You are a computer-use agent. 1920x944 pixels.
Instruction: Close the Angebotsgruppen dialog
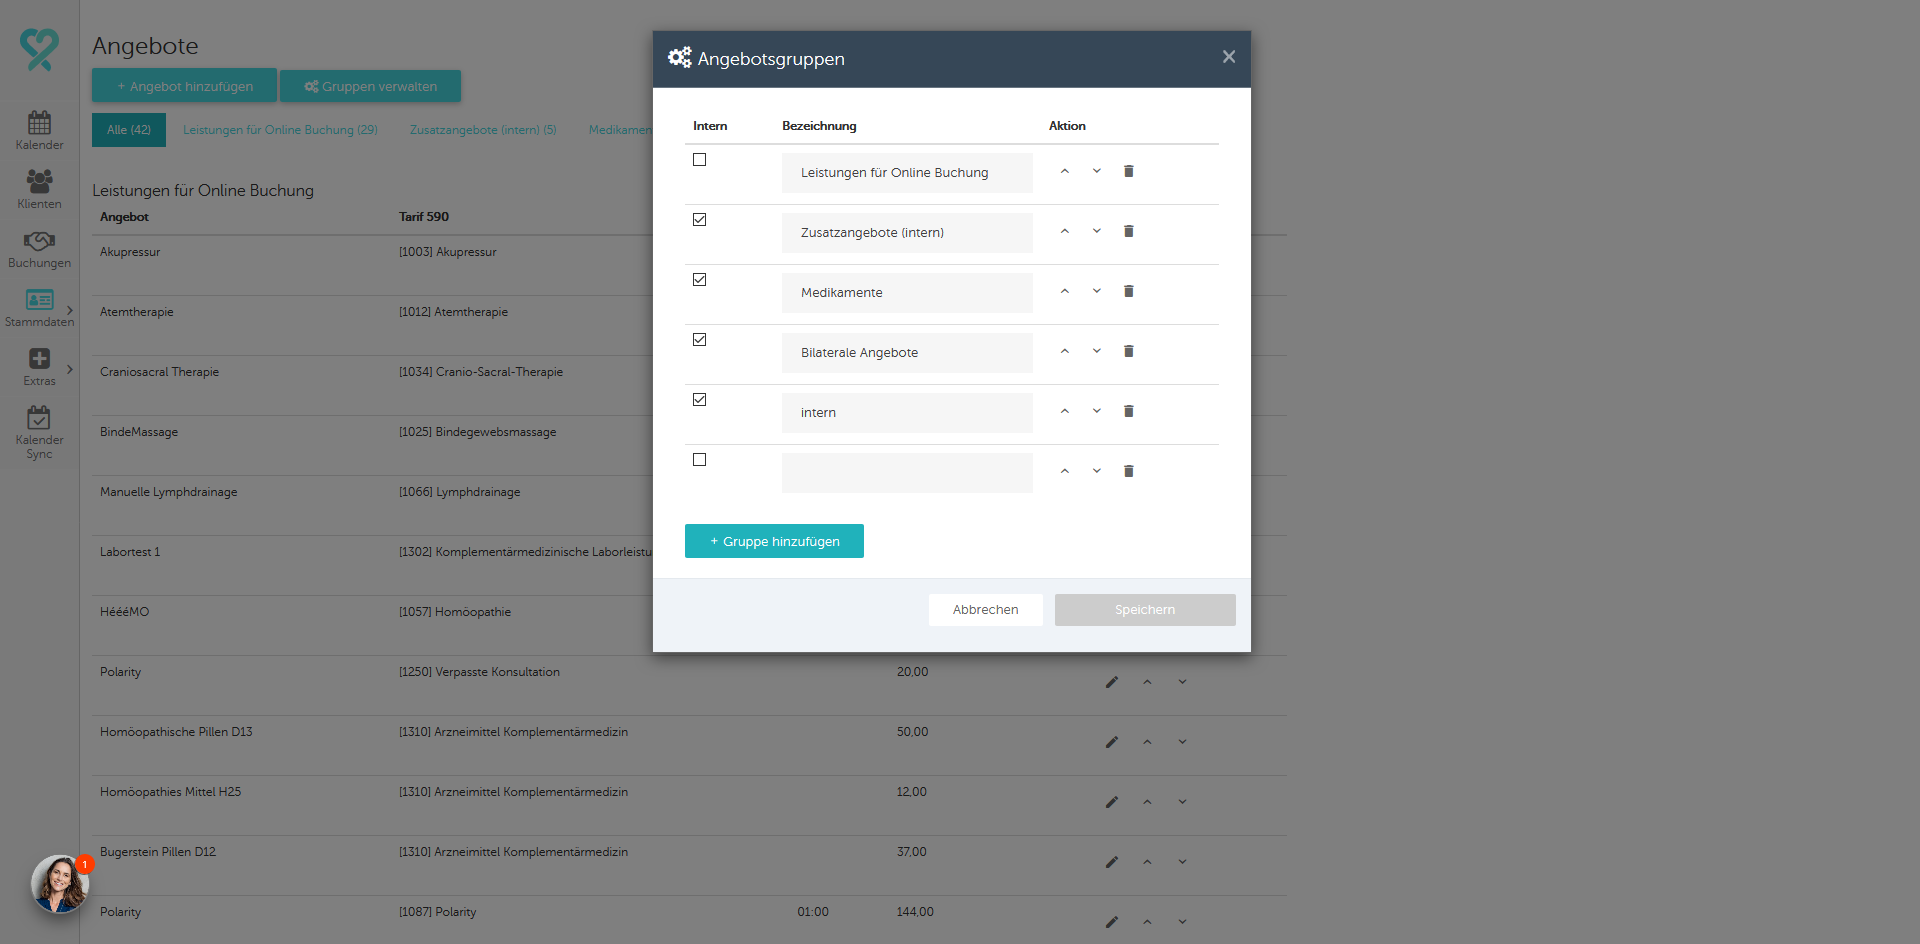[x=1228, y=57]
